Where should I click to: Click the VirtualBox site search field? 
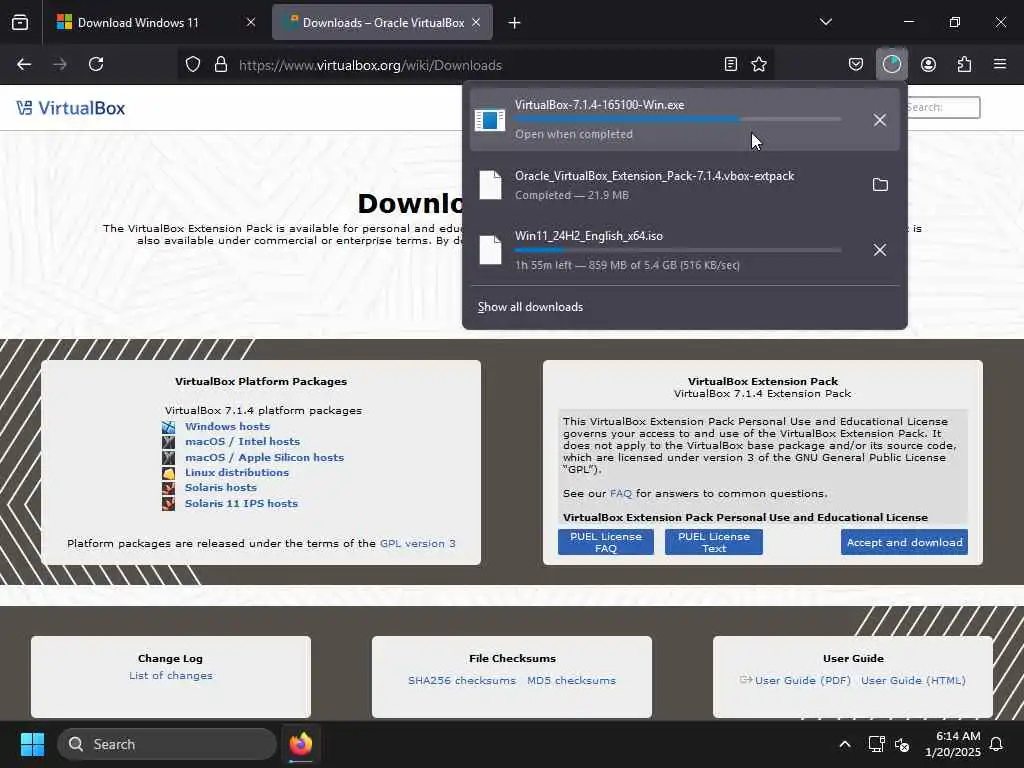941,108
